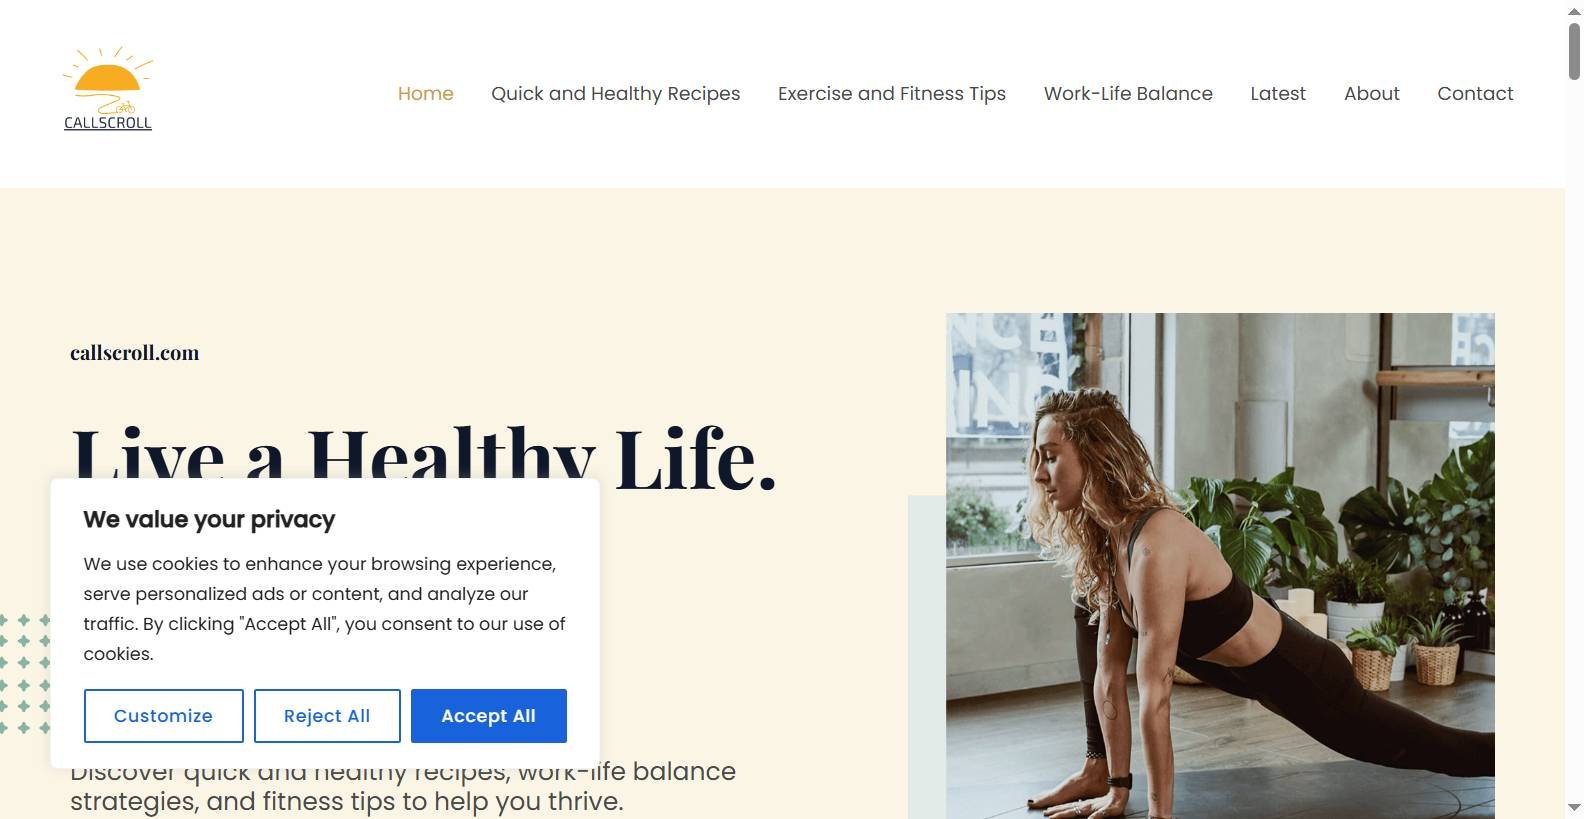The width and height of the screenshot is (1584, 819).
Task: Go to Exercise and Fitness Tips
Action: (892, 93)
